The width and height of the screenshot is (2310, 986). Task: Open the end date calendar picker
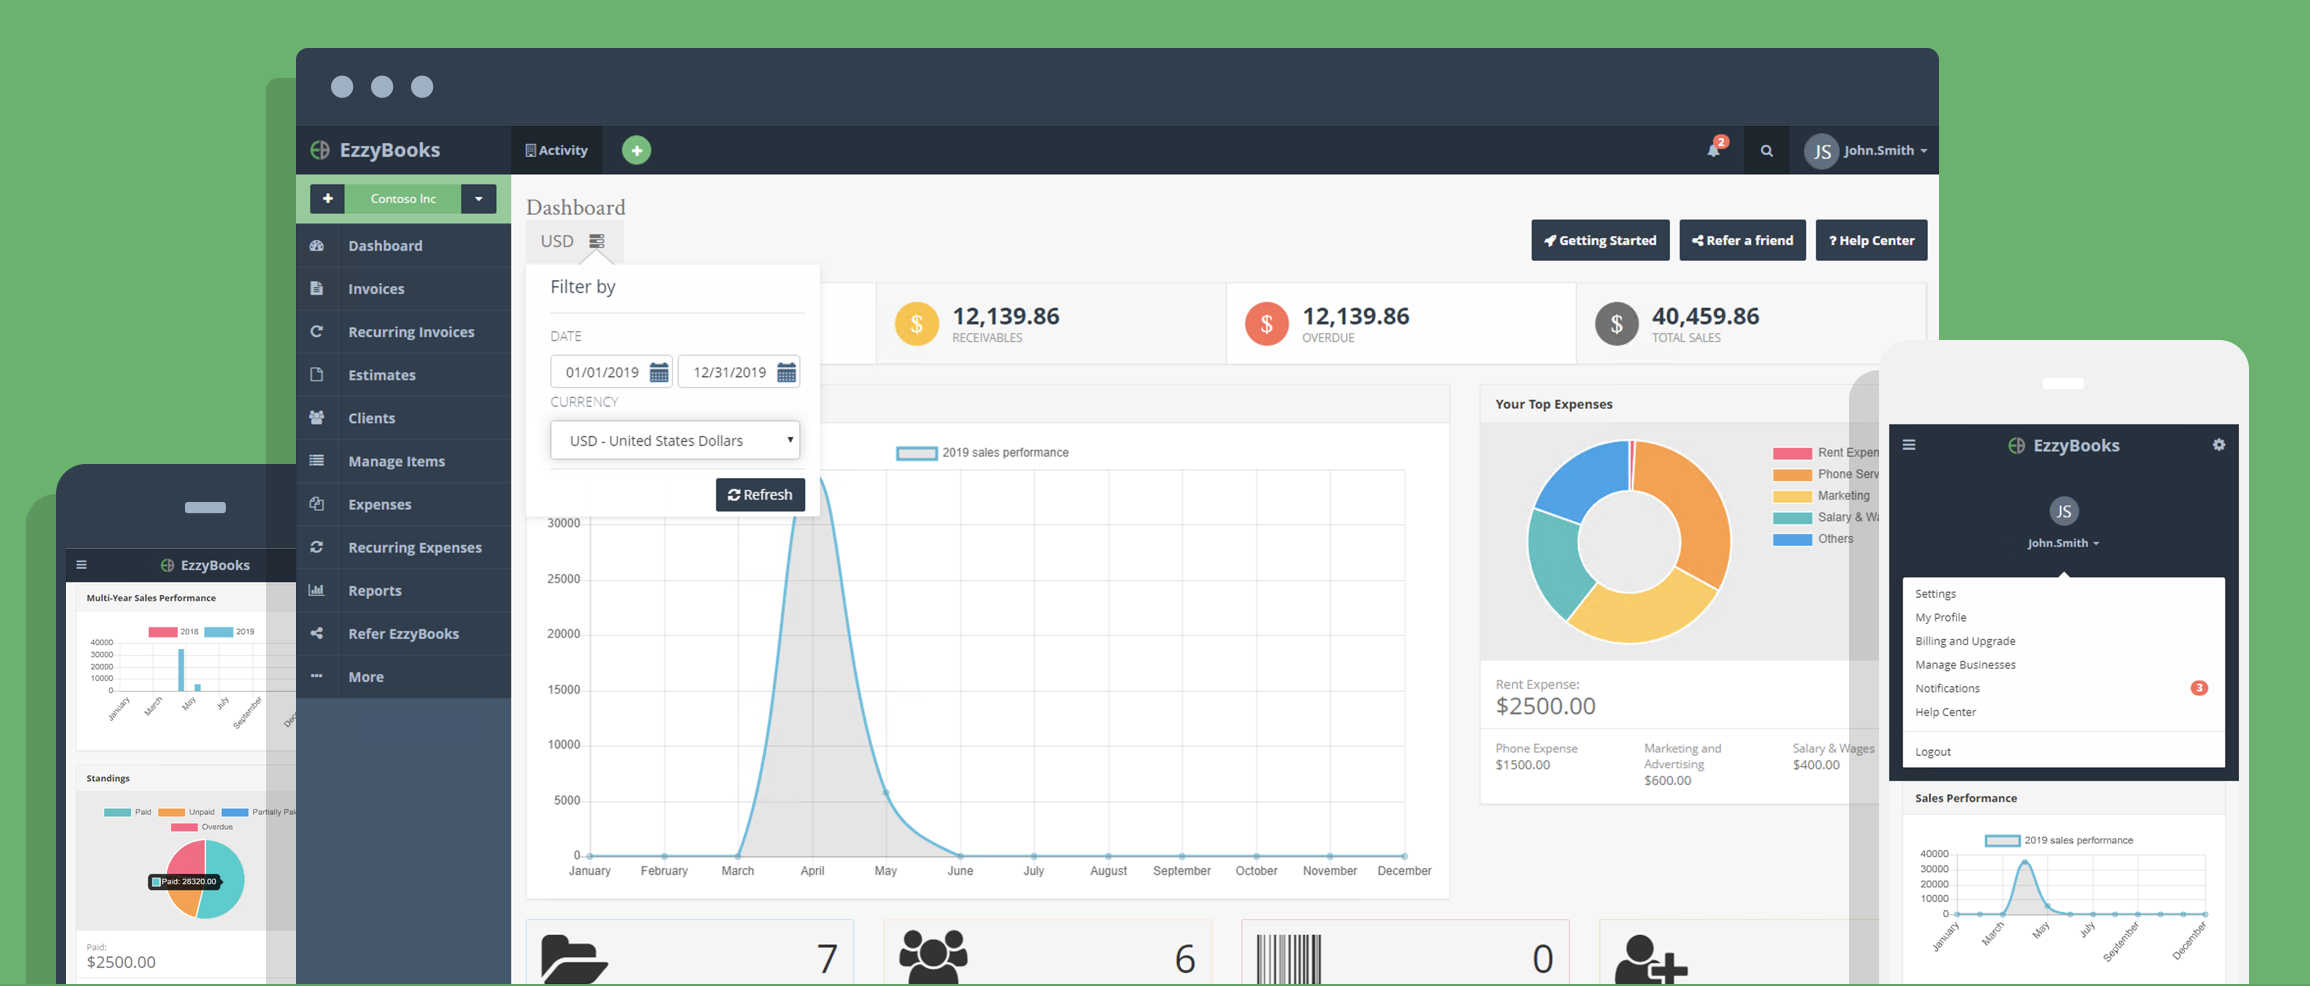[x=787, y=373]
